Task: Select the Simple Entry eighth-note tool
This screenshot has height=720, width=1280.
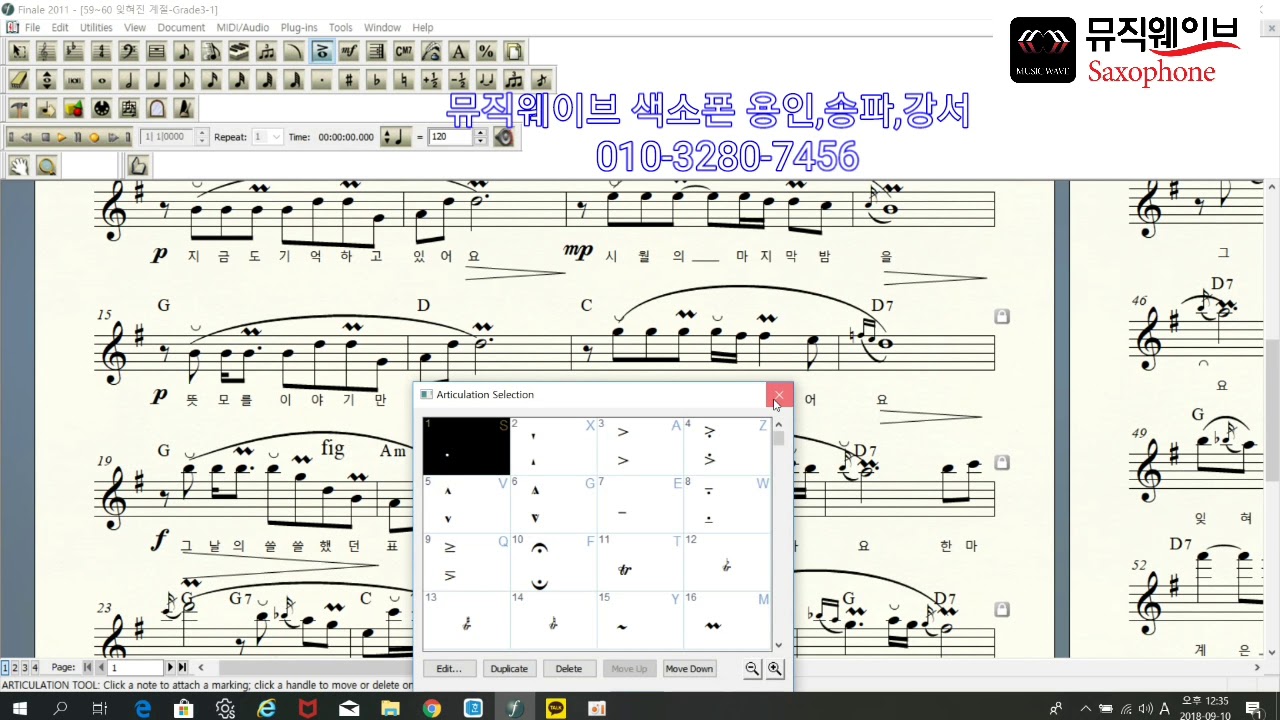Action: pyautogui.click(x=184, y=52)
